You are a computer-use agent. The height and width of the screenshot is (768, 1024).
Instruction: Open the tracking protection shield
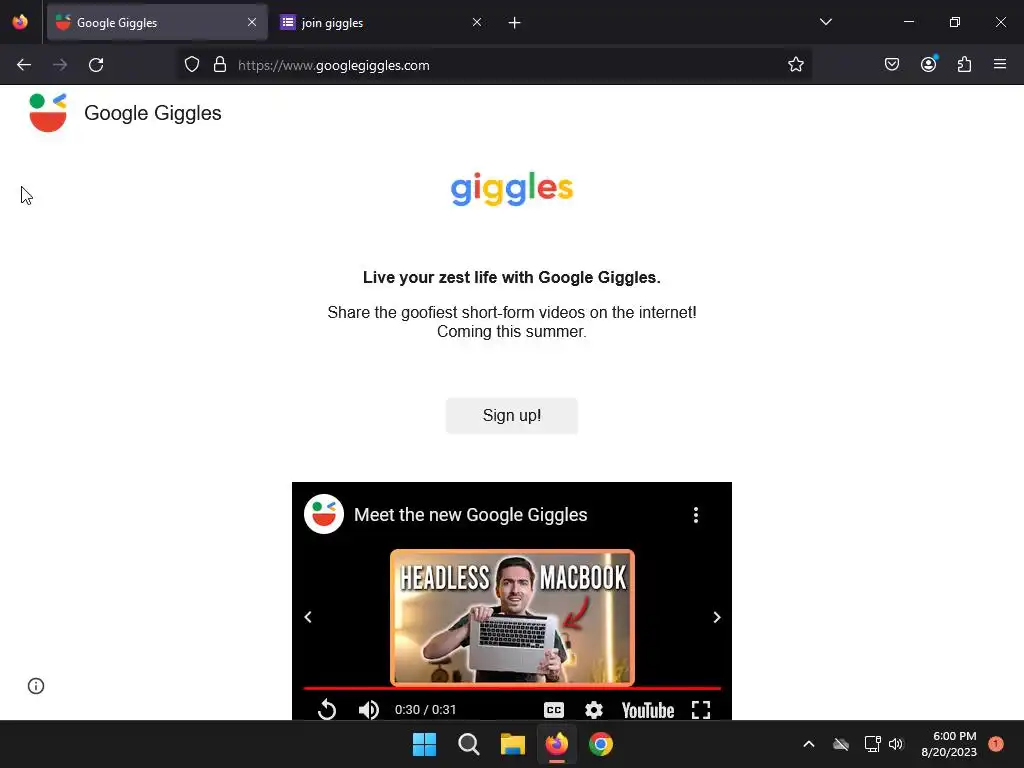click(x=192, y=65)
